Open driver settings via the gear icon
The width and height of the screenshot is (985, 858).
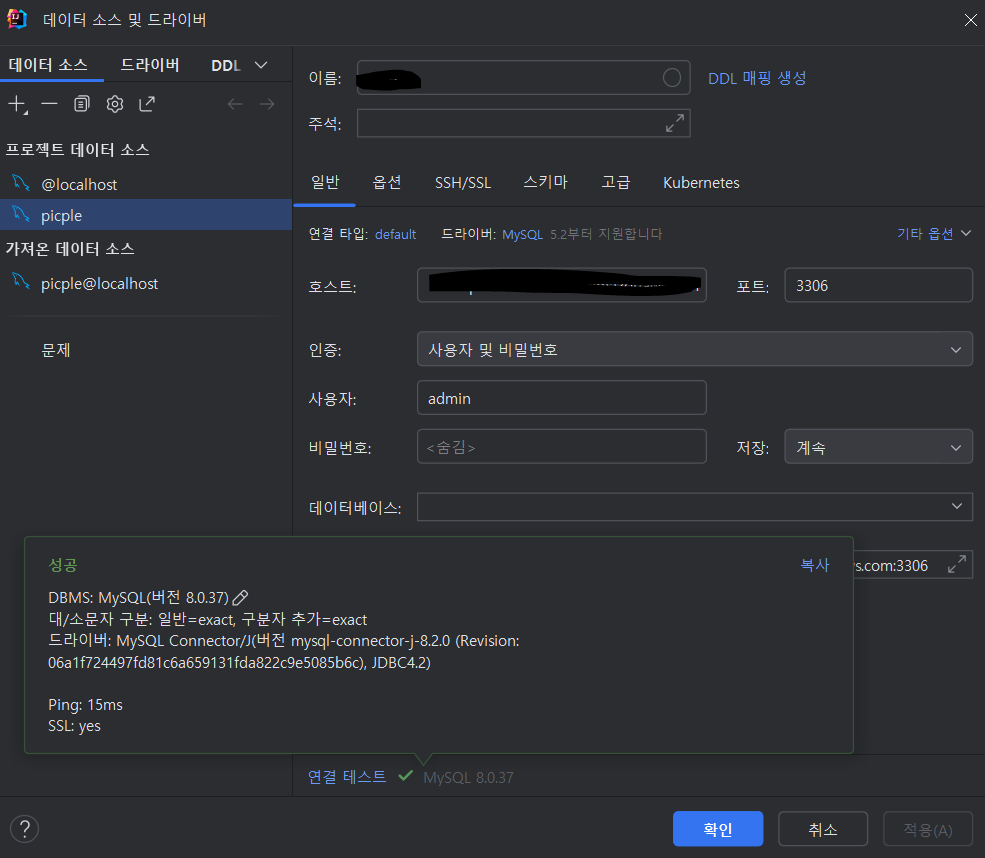click(x=115, y=104)
